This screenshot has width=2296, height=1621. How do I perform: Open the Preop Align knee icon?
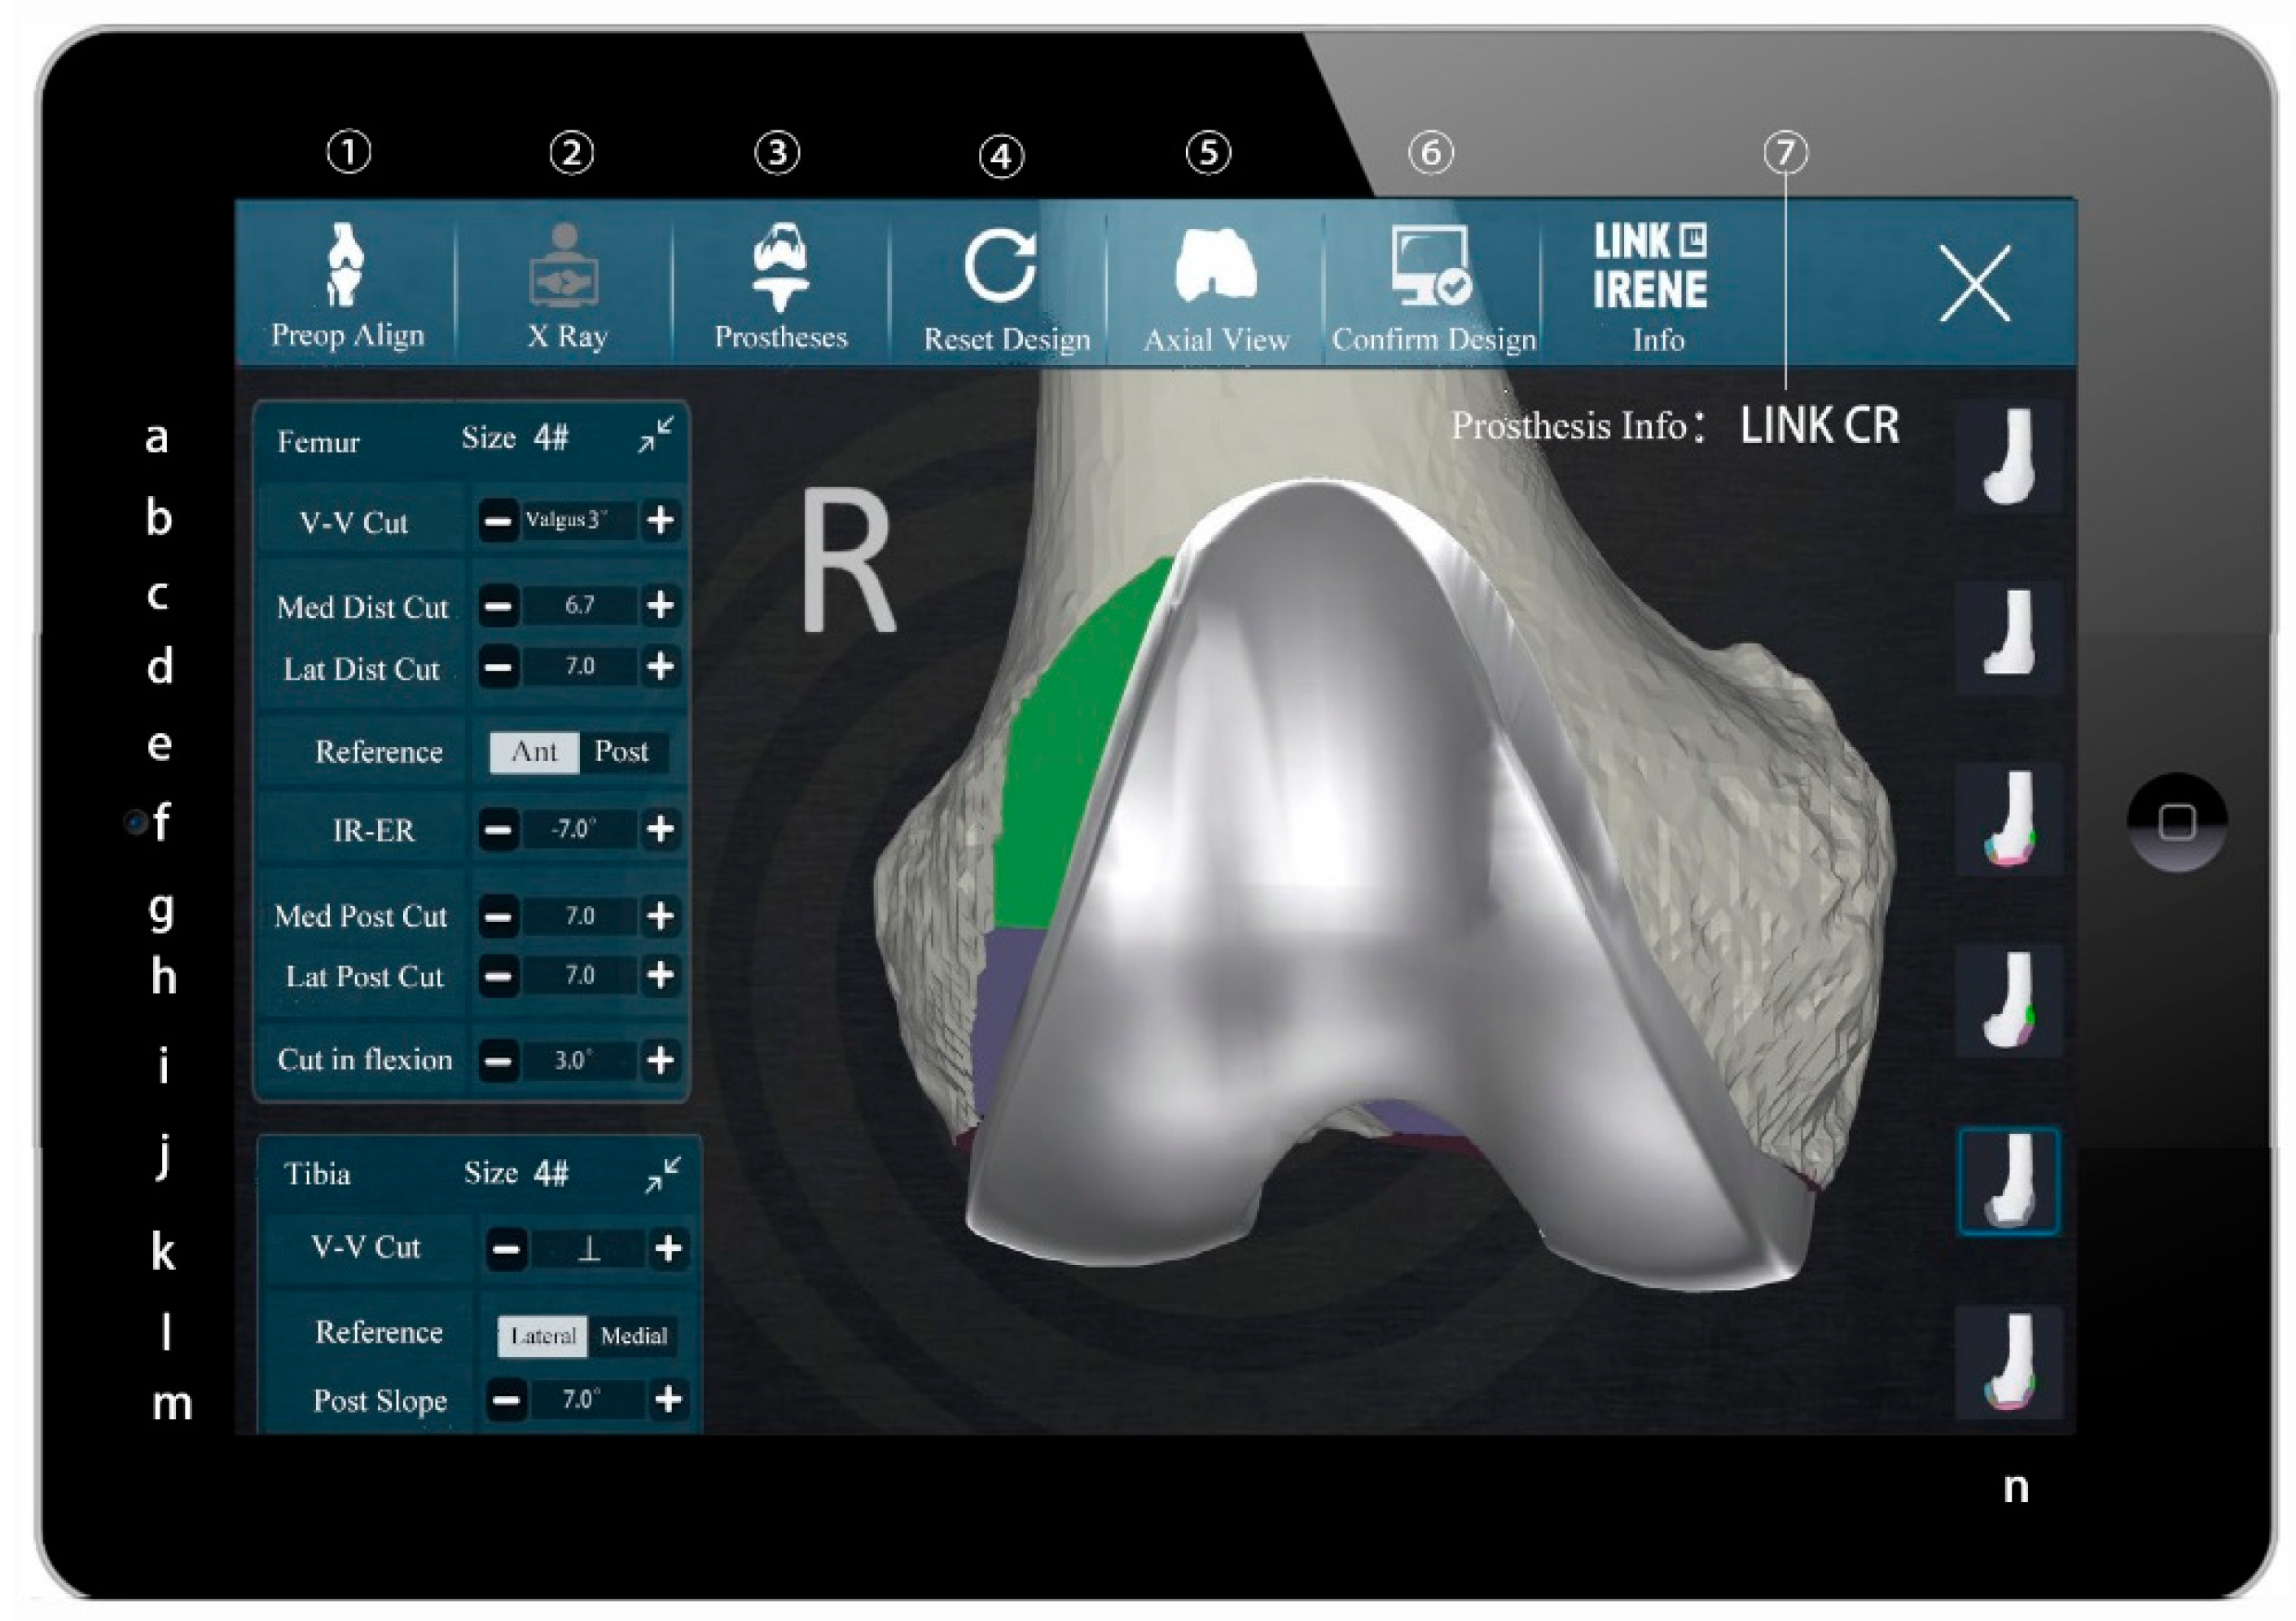click(x=345, y=265)
